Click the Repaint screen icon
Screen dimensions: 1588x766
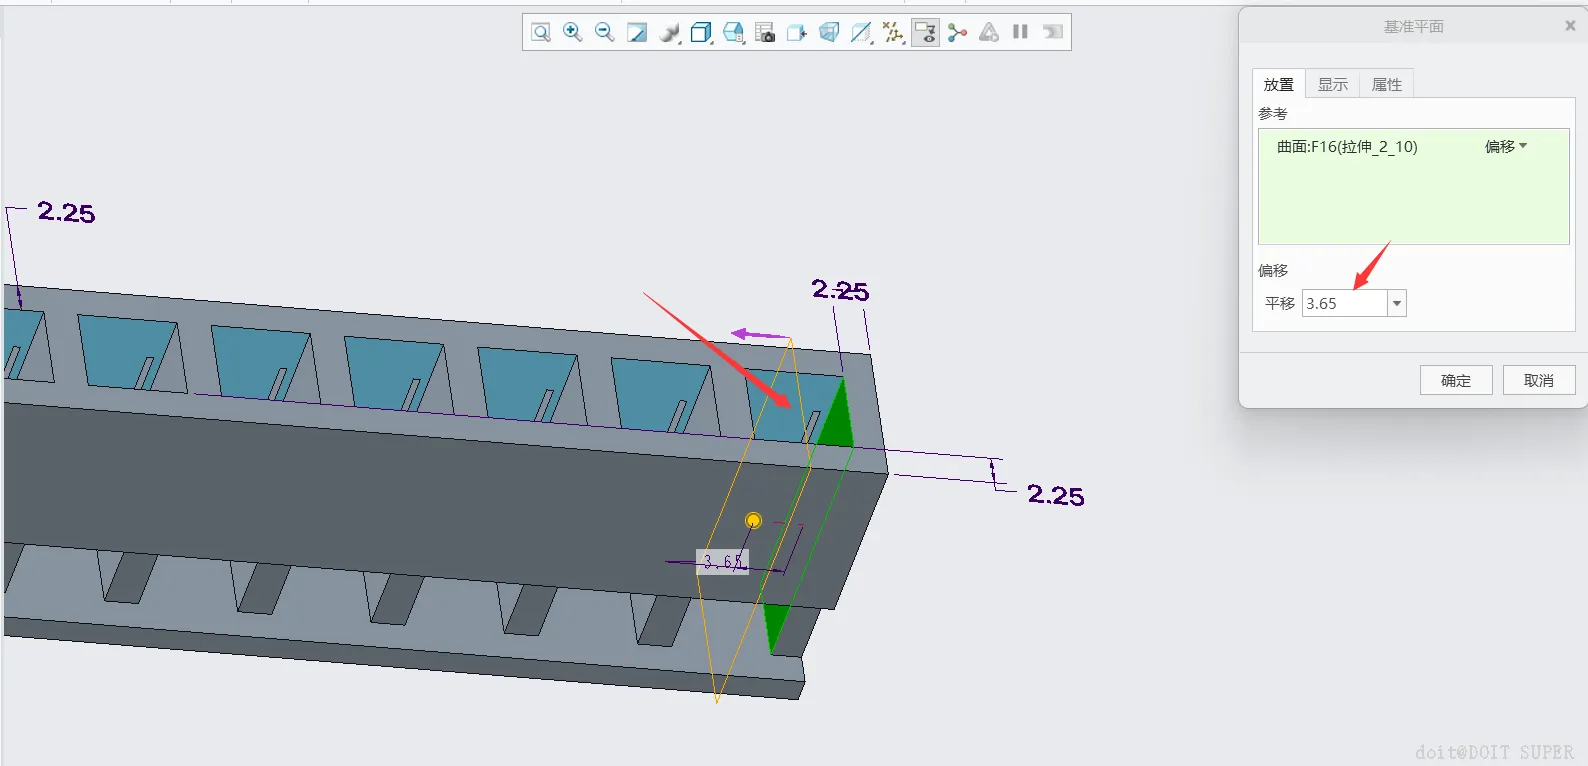pyautogui.click(x=637, y=32)
